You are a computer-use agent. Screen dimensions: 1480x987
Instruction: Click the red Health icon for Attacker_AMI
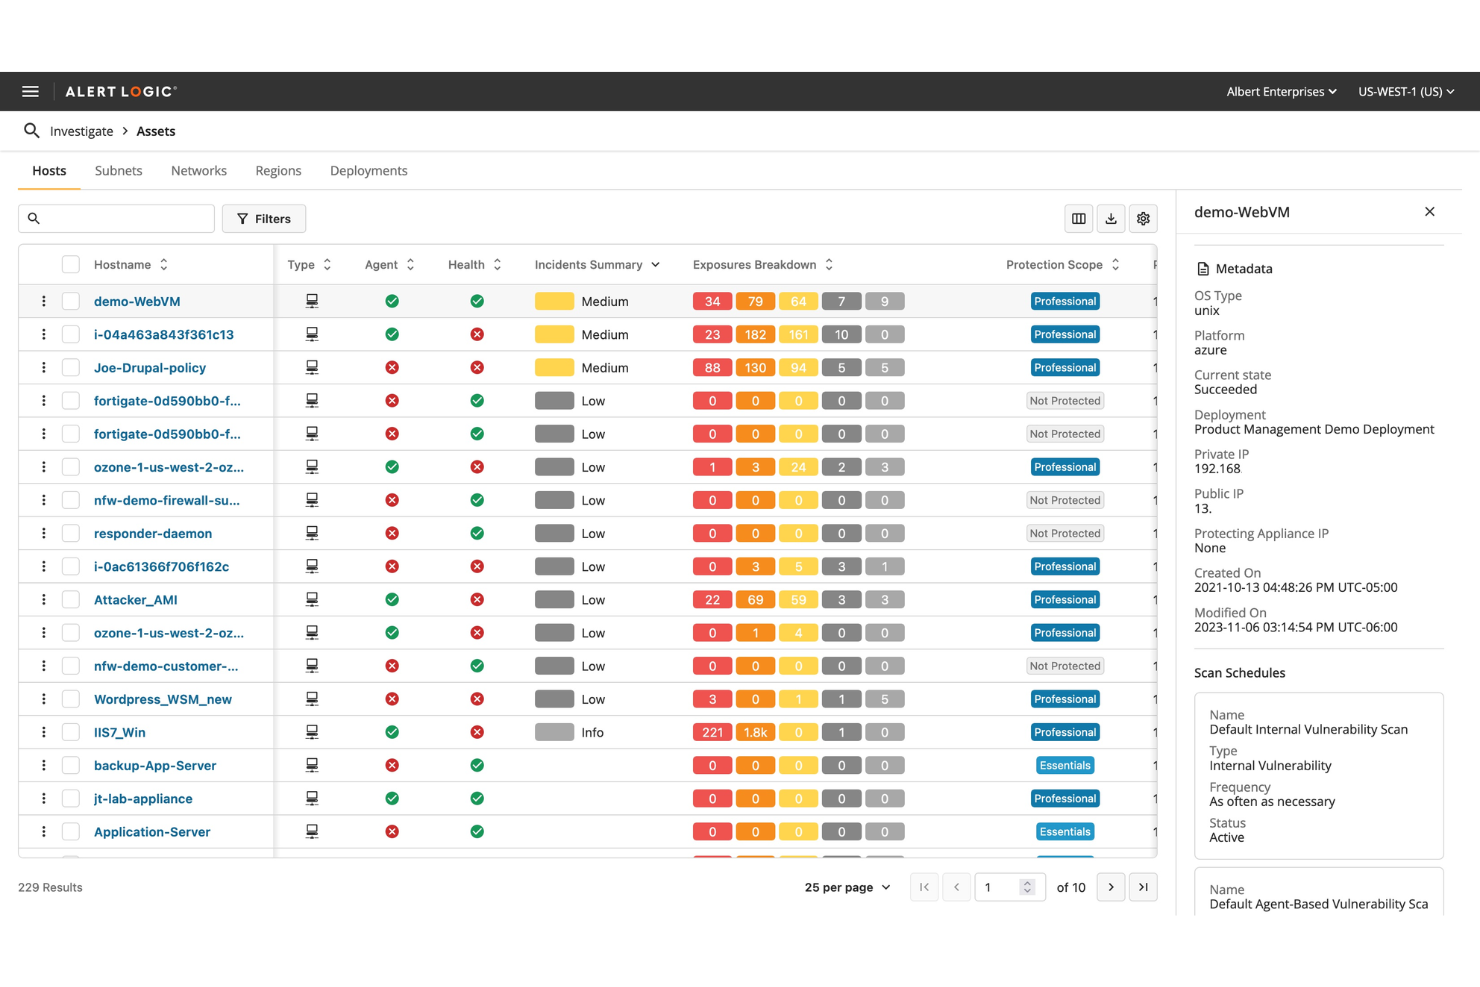[x=477, y=599]
